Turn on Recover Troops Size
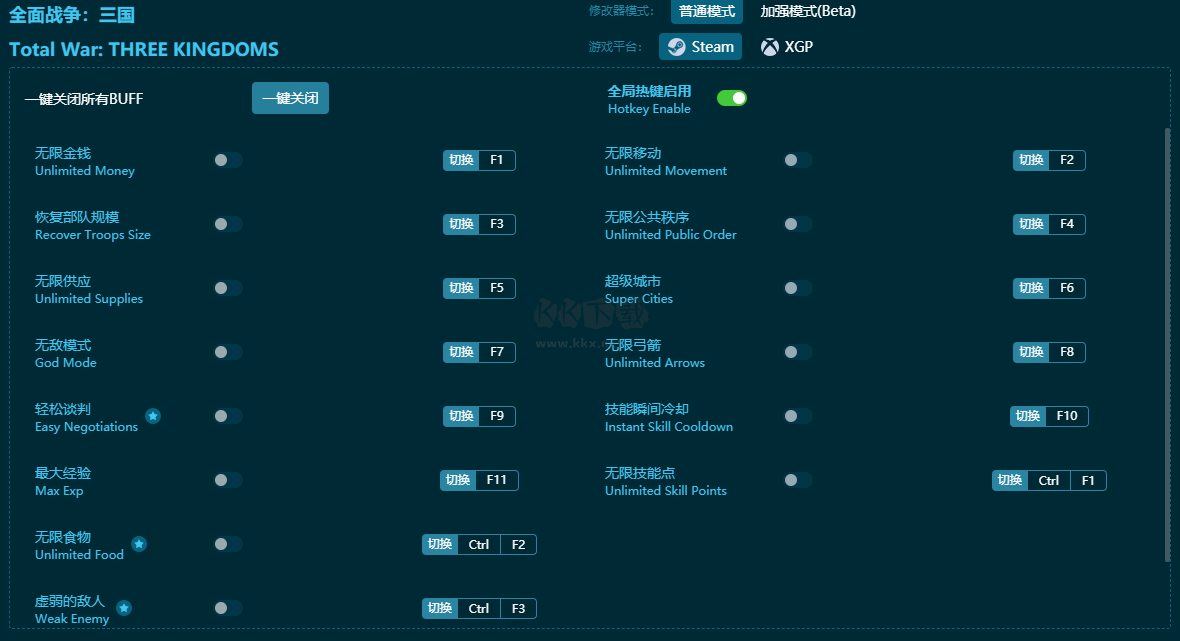This screenshot has width=1180, height=641. 228,224
